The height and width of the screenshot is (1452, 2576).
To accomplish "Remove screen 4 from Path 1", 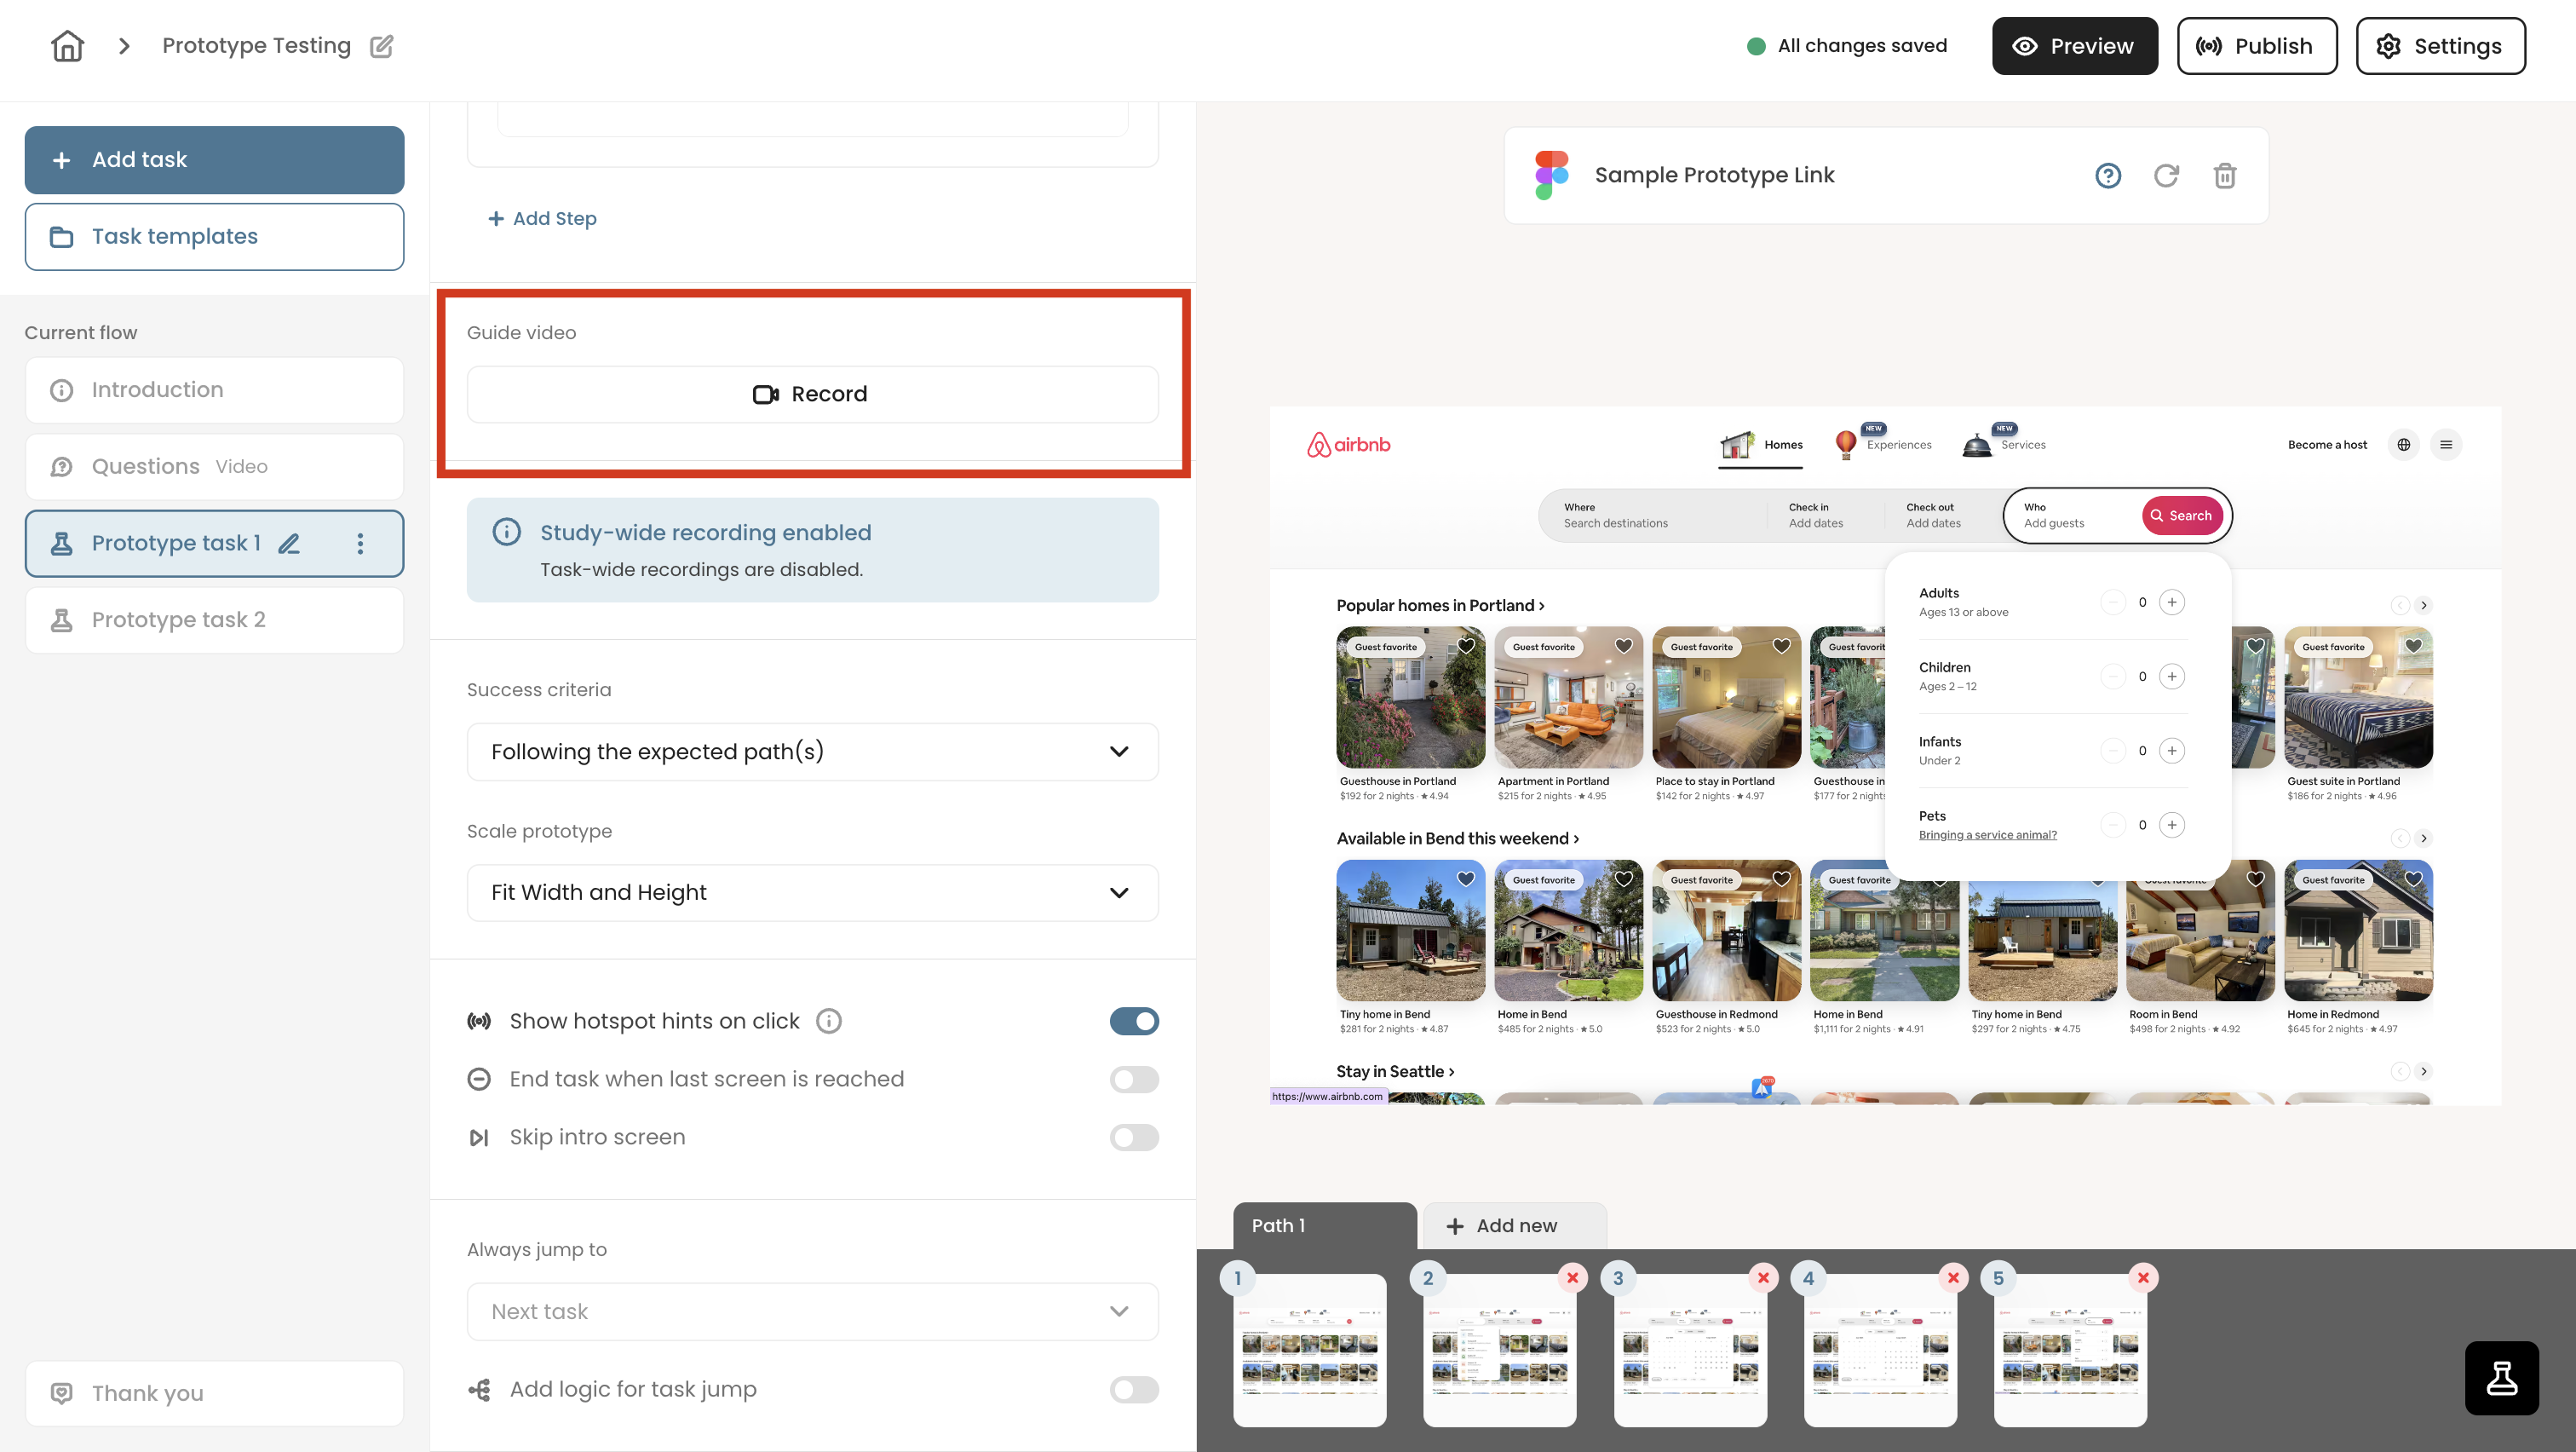I will click(x=1953, y=1277).
